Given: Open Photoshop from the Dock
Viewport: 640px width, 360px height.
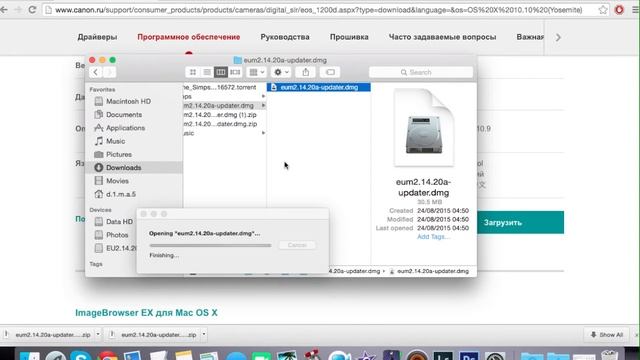Looking at the screenshot, I should click(x=468, y=356).
